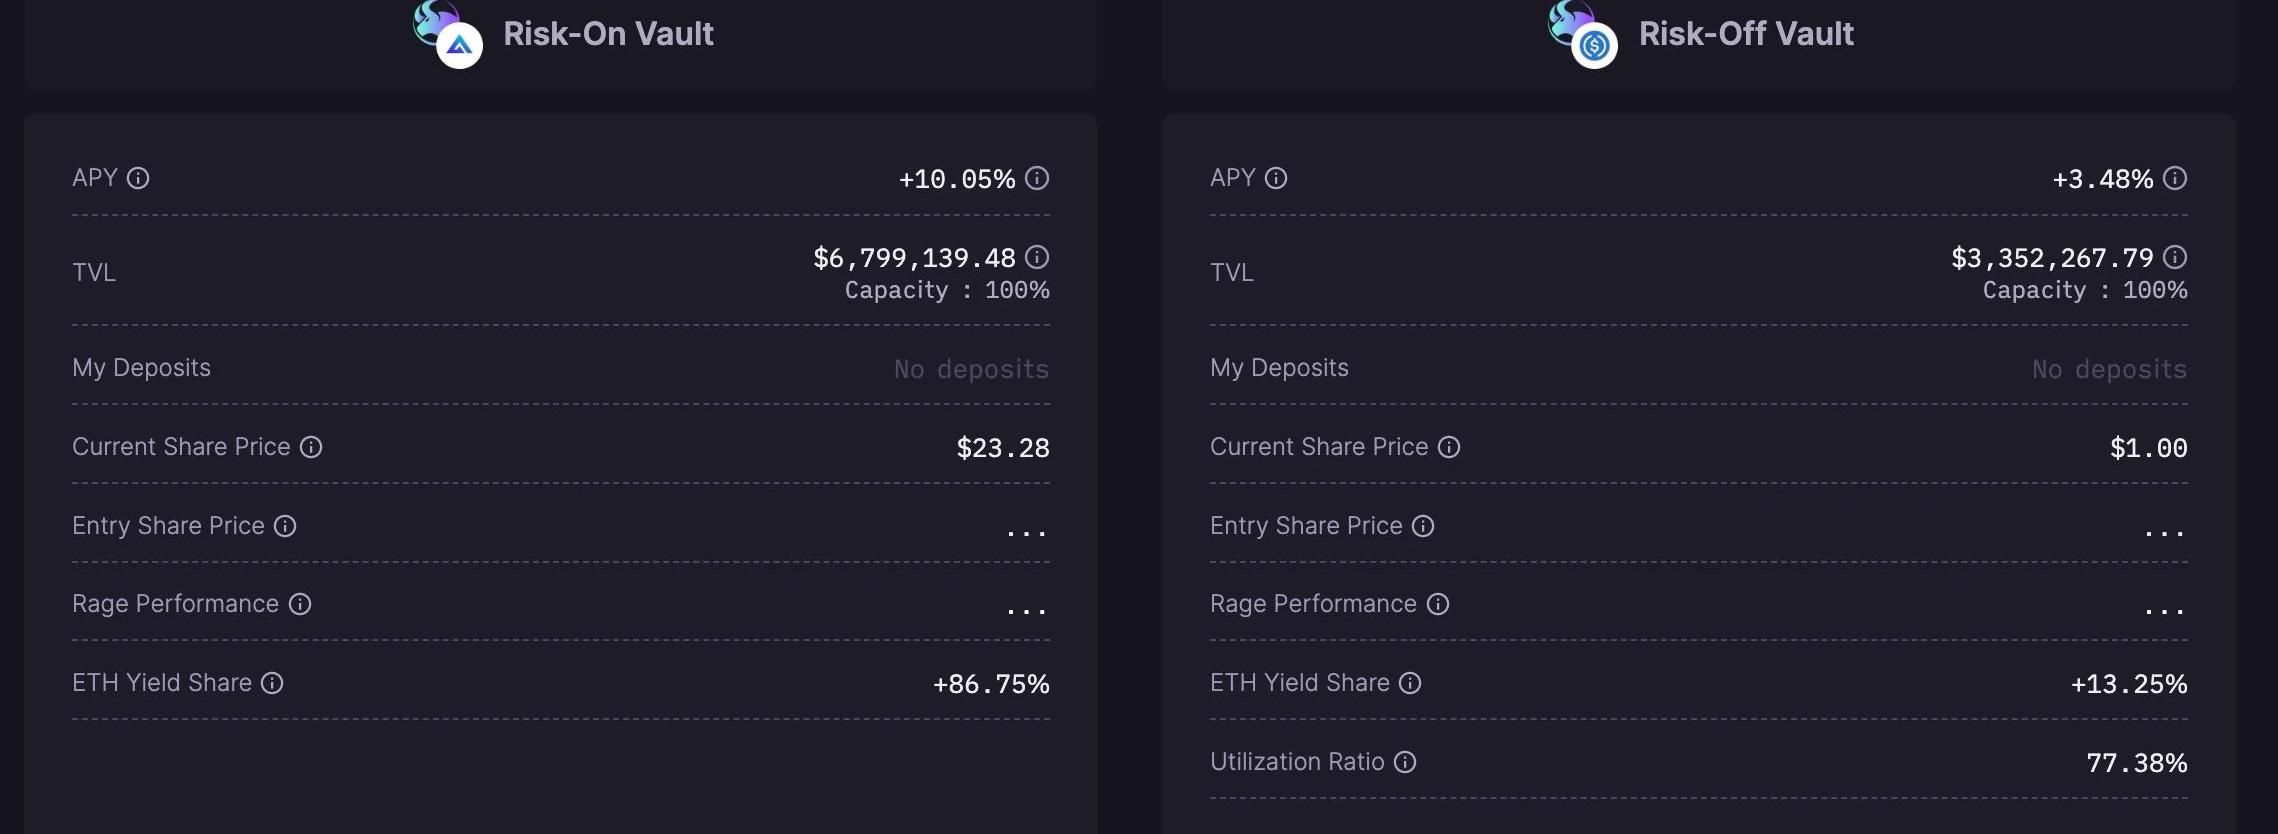Click Risk-On ETH Yield Share info icon
This screenshot has height=834, width=2278.
272,683
